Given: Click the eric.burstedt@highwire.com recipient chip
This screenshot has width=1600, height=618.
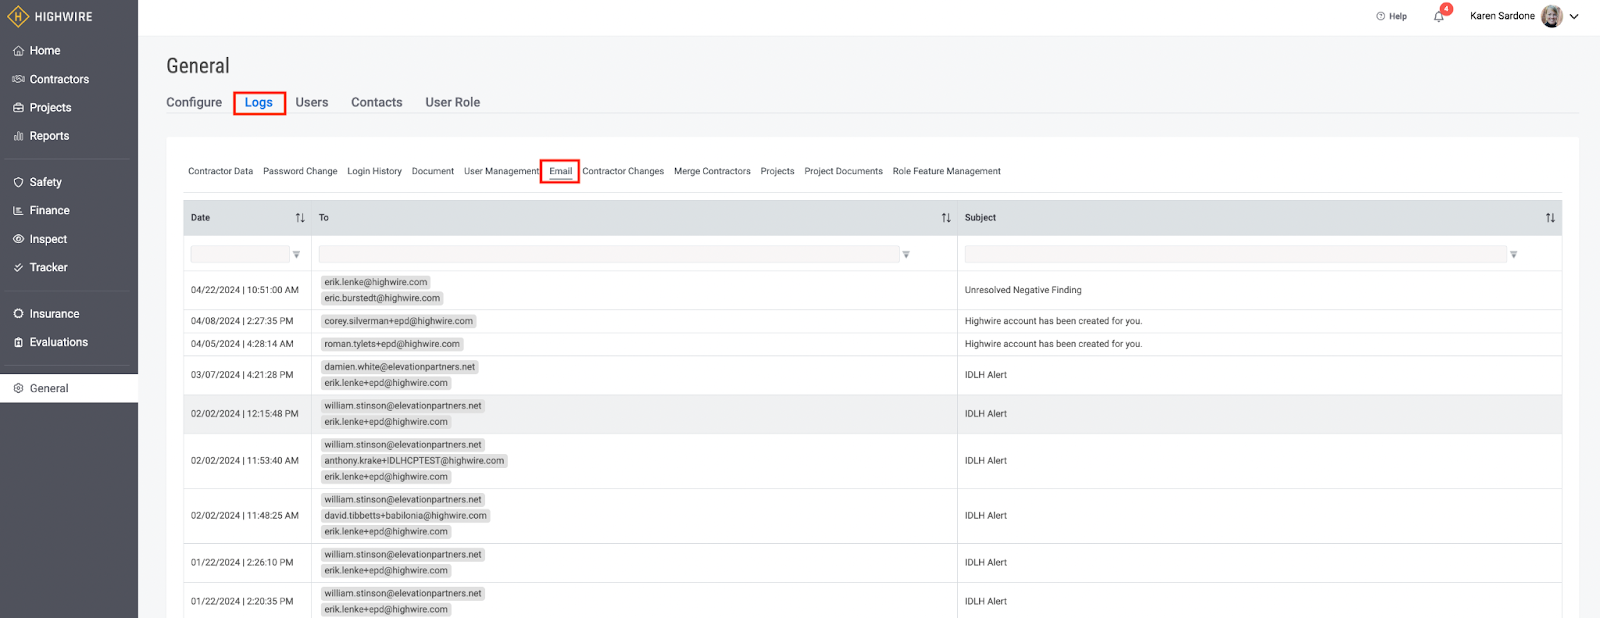Looking at the screenshot, I should click(x=382, y=298).
